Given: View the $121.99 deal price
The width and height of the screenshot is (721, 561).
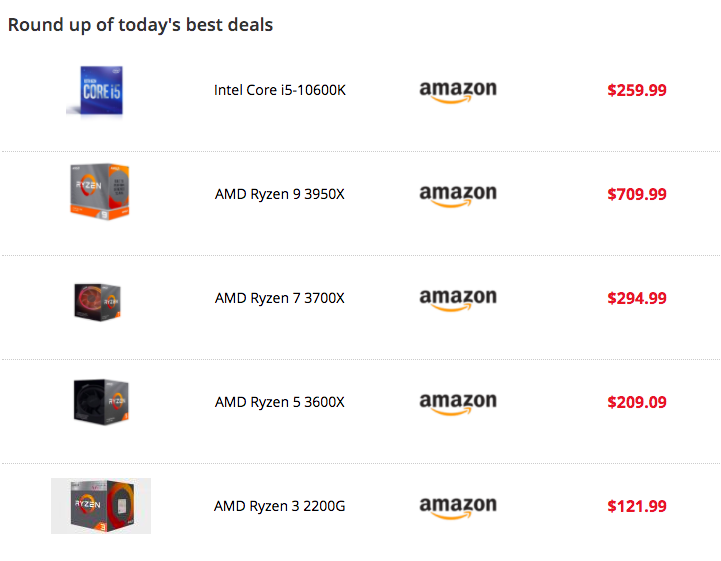Looking at the screenshot, I should click(x=637, y=506).
